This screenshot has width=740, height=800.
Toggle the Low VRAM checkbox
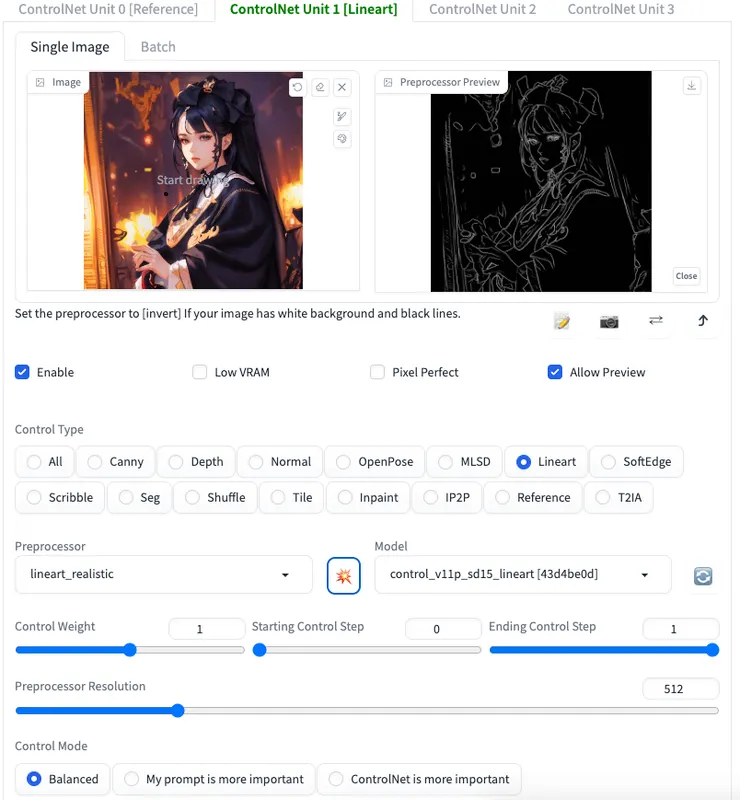click(200, 372)
